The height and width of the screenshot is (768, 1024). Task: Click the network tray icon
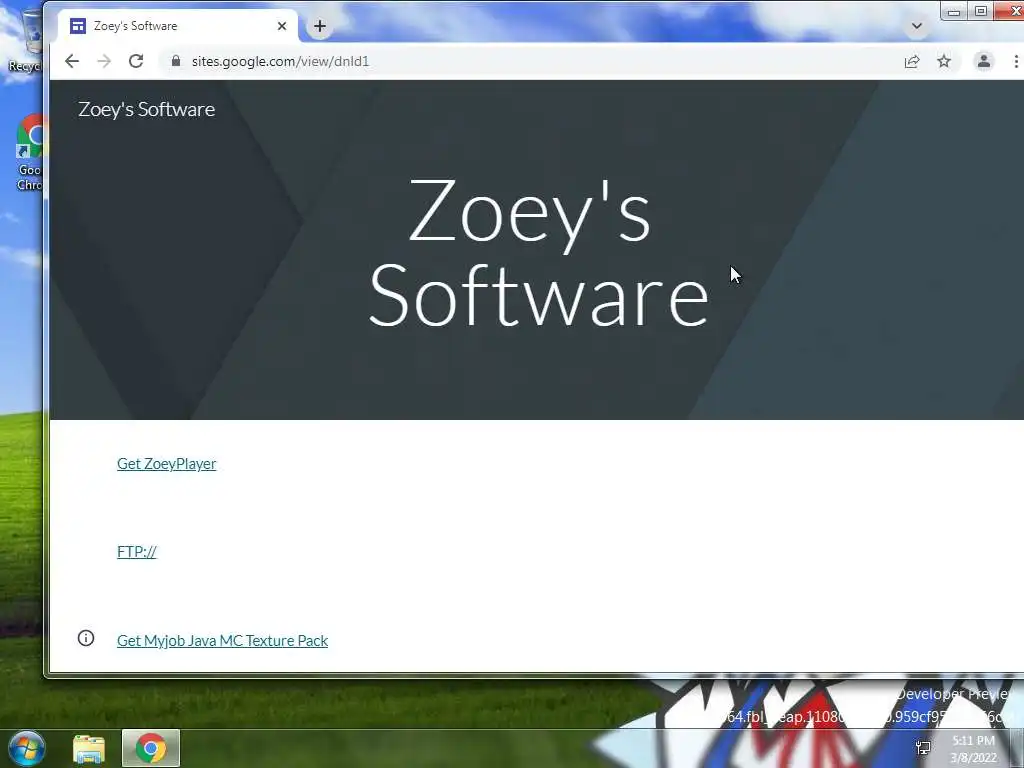click(x=923, y=748)
